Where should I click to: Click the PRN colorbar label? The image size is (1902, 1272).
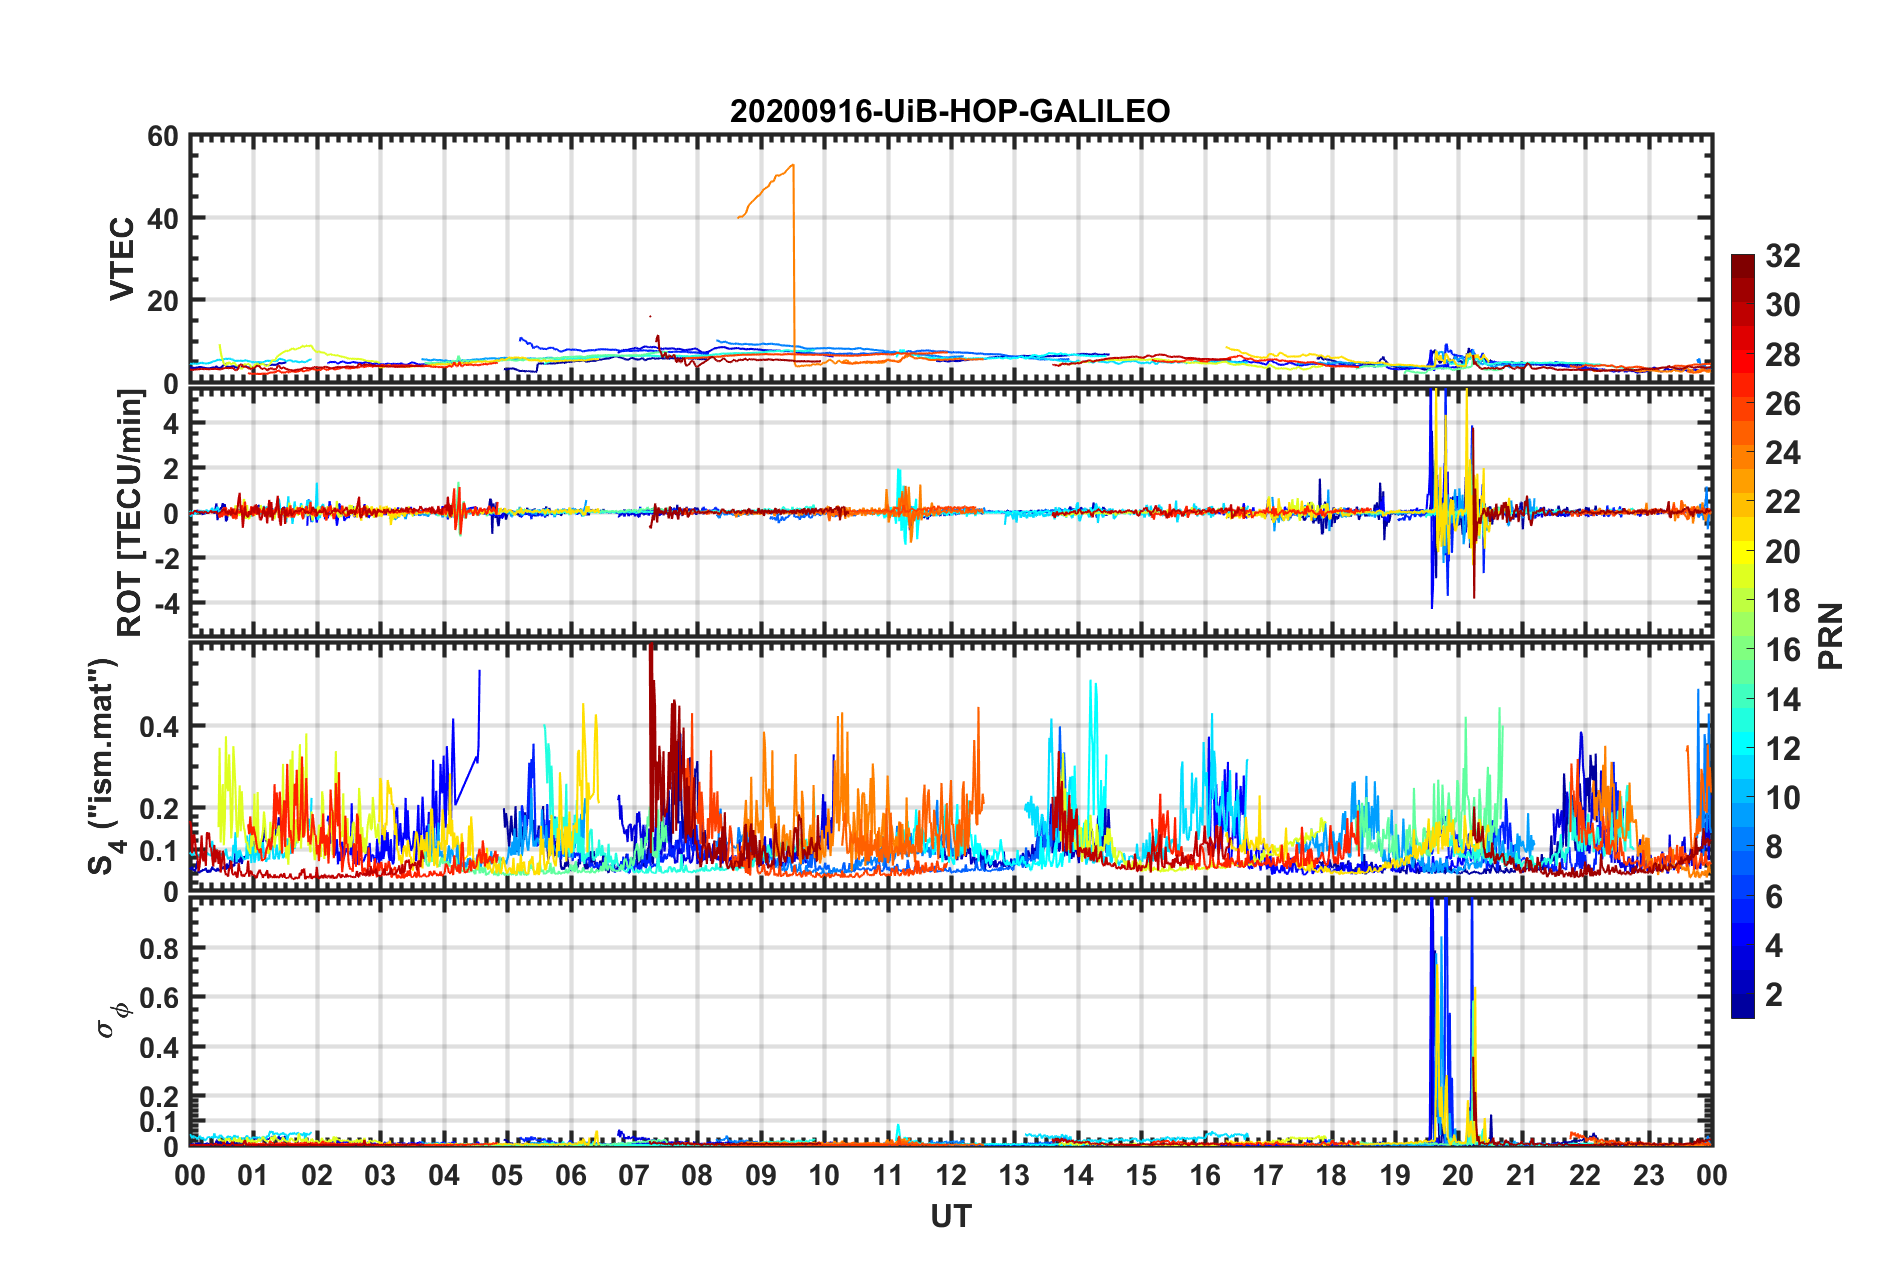tap(1831, 636)
